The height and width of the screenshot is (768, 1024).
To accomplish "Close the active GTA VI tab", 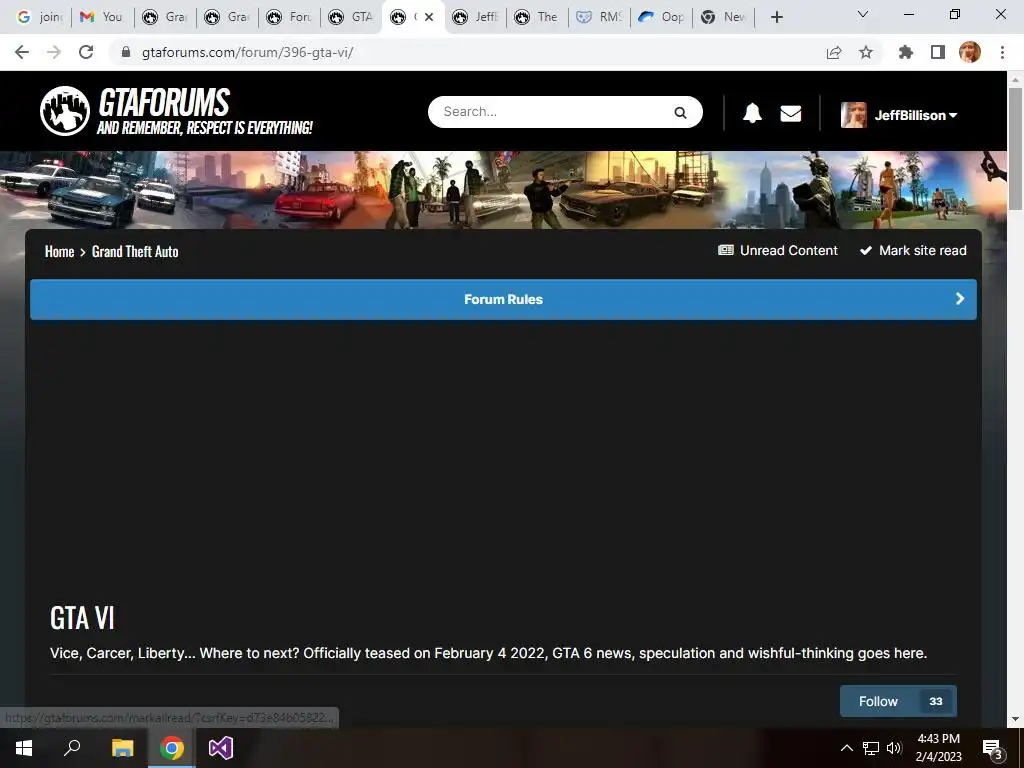I will point(429,17).
